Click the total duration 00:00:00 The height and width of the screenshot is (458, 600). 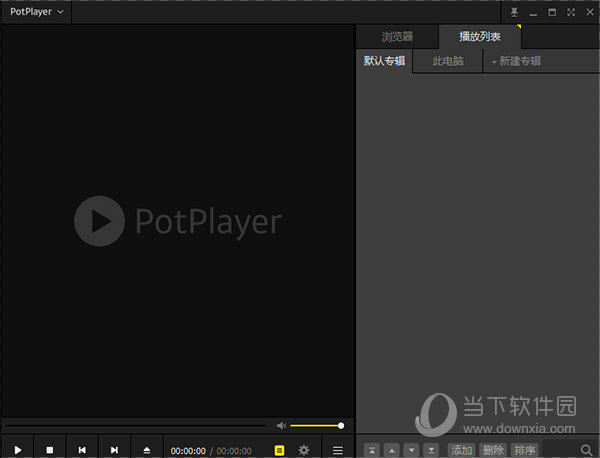234,451
